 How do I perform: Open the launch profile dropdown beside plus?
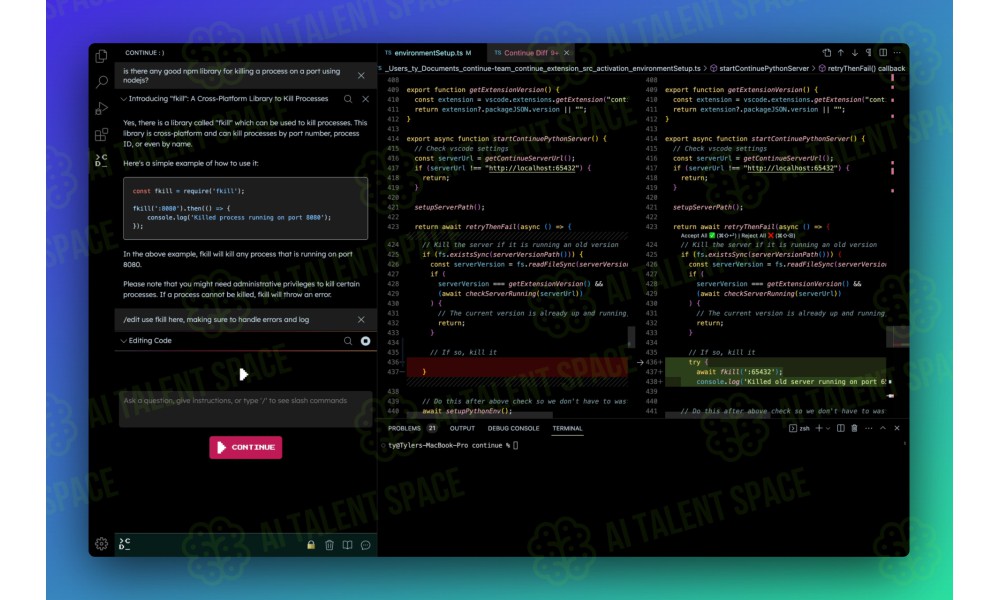tap(828, 428)
